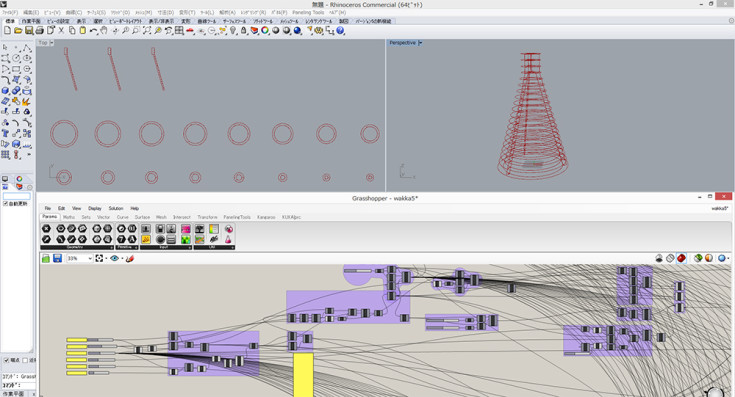Select the circle tool in left sidebar
Screen dimensions: 735x397
[16, 58]
